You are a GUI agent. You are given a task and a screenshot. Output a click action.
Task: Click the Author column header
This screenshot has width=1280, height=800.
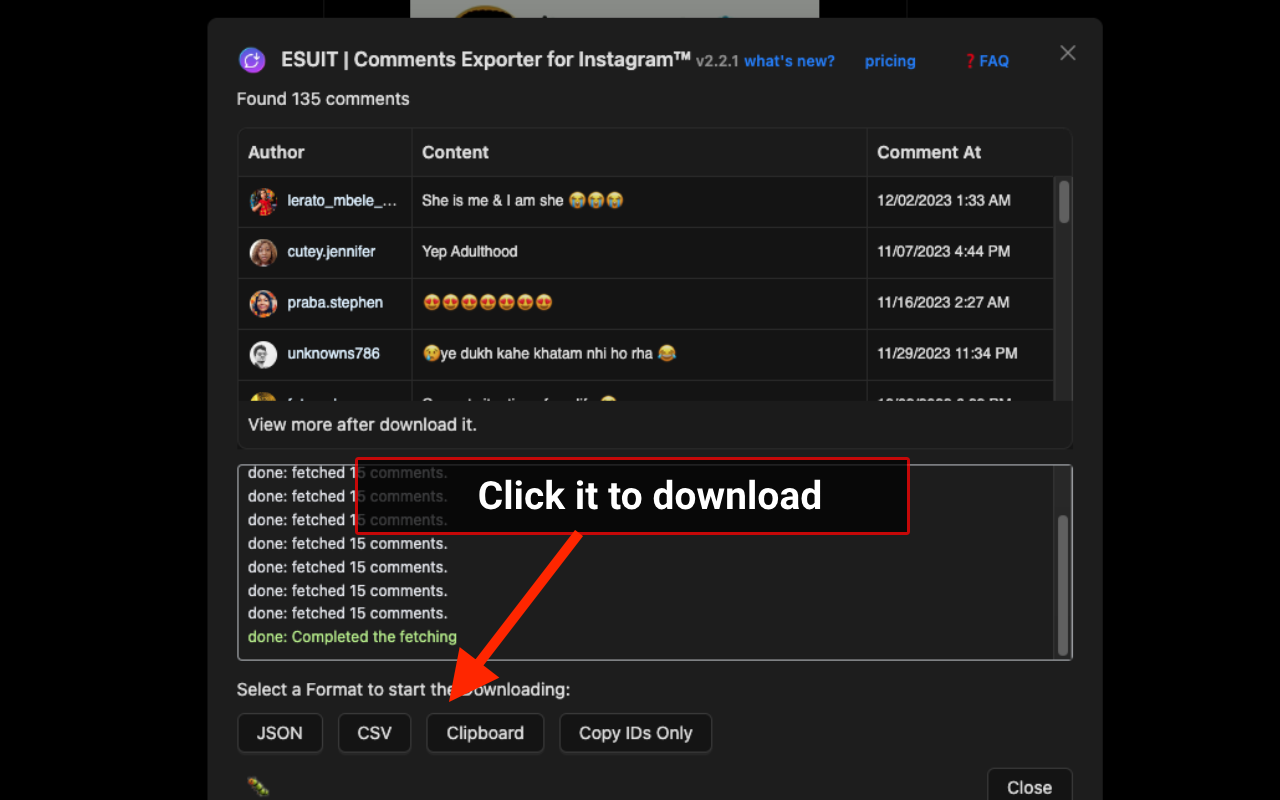coord(276,152)
